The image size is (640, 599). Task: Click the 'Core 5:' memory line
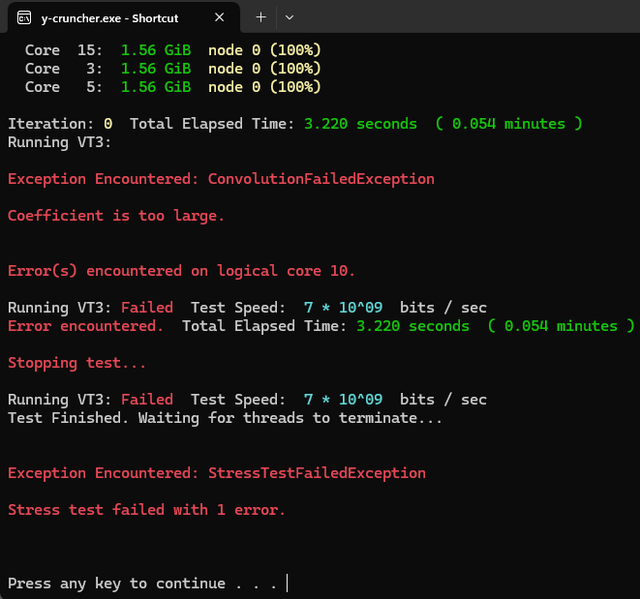[173, 87]
